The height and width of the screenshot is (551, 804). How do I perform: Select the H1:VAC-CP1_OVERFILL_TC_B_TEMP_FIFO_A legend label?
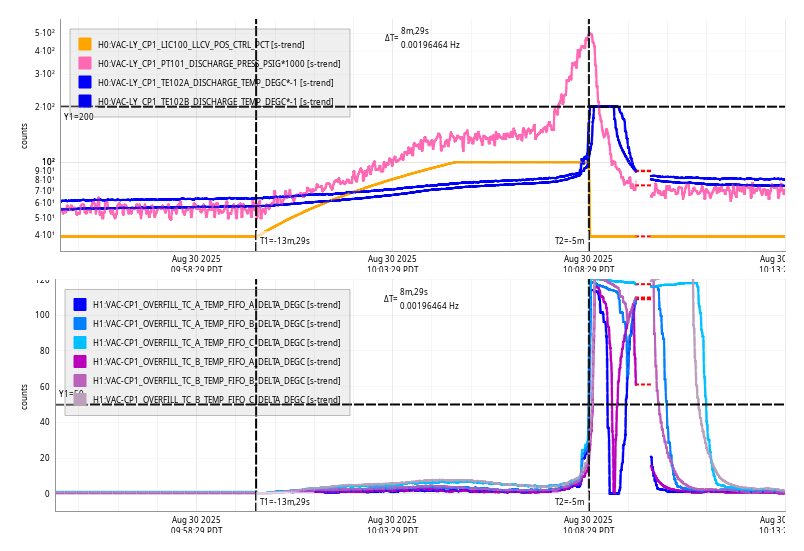point(216,361)
